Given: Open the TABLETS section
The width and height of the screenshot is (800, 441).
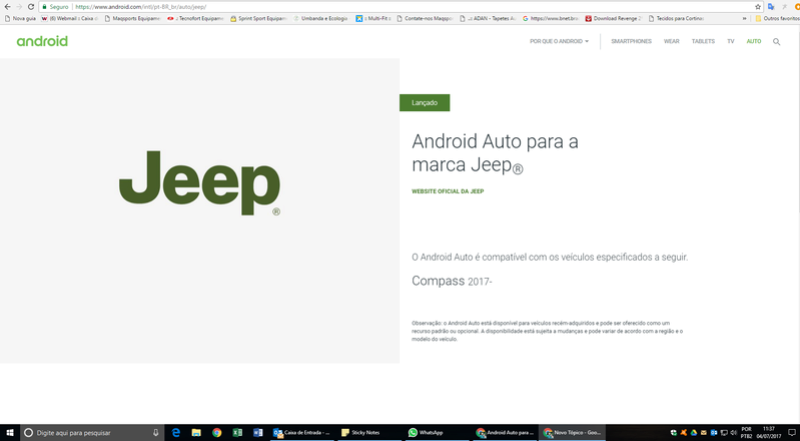Looking at the screenshot, I should (703, 41).
